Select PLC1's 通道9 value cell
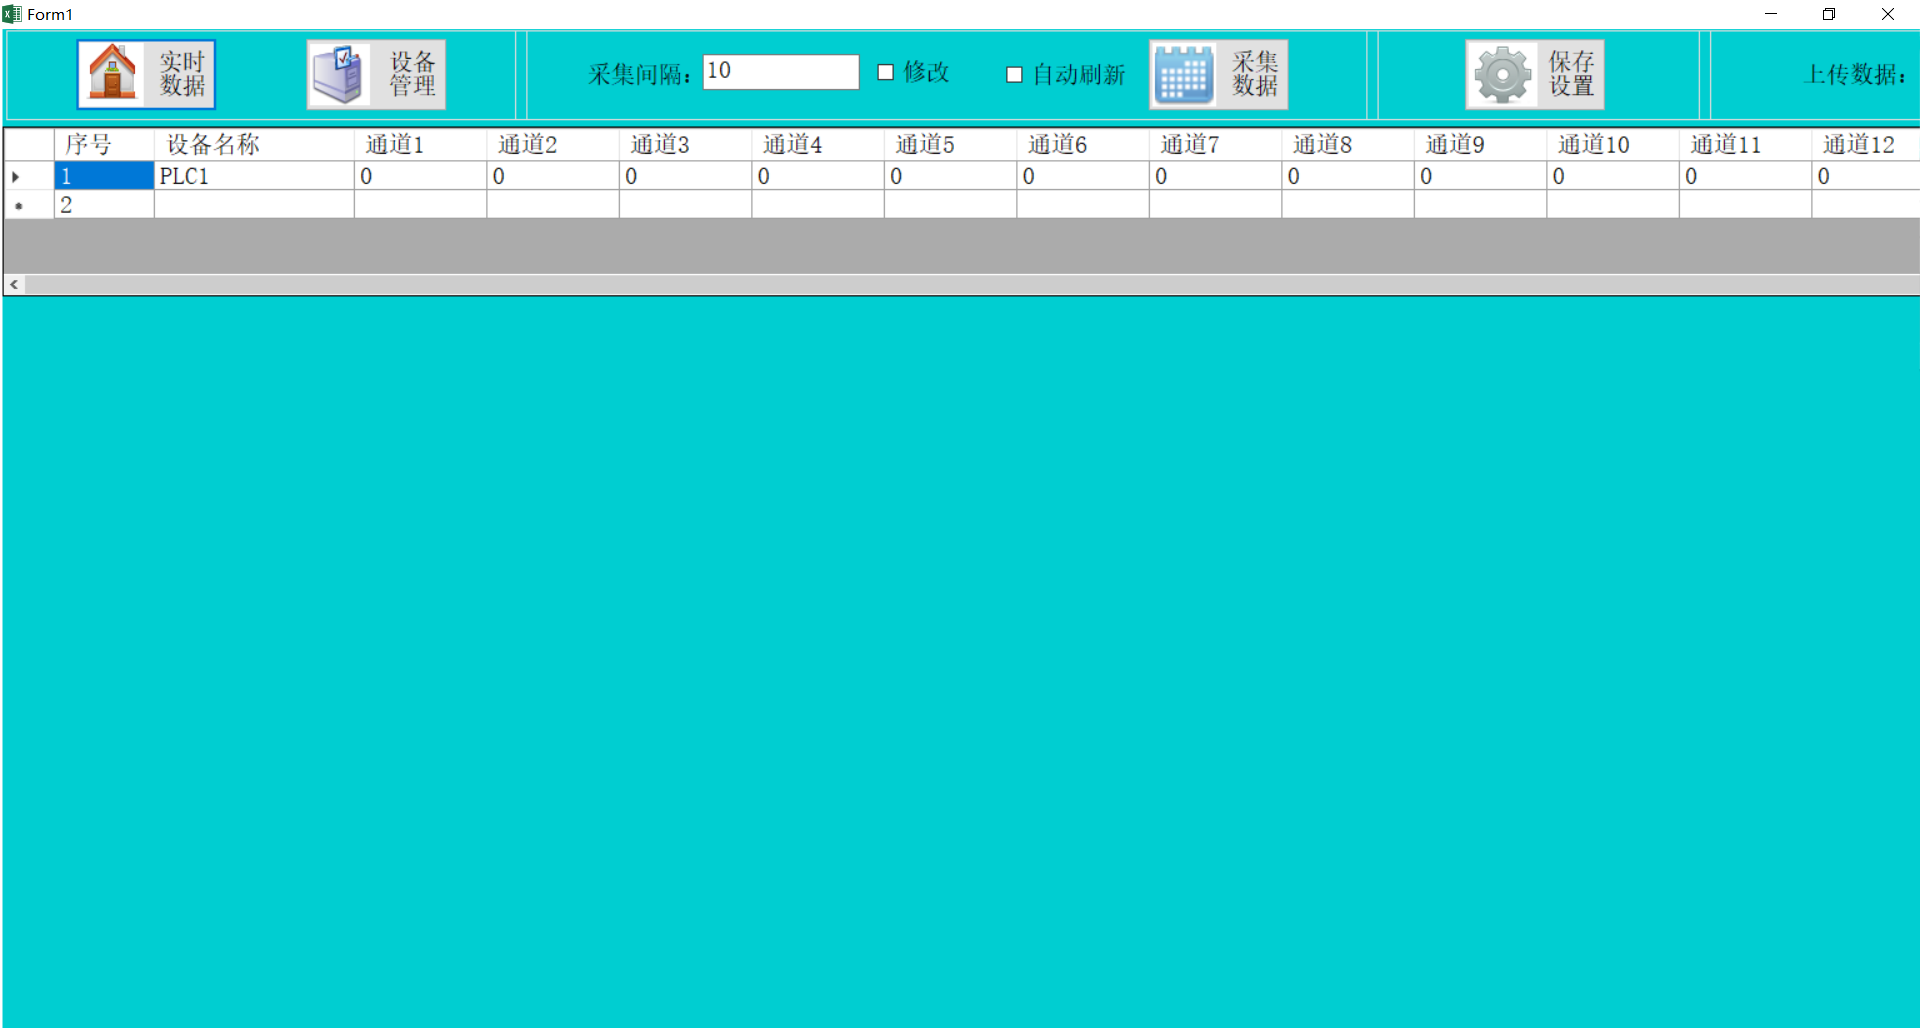Viewport: 1920px width, 1028px height. click(x=1480, y=176)
